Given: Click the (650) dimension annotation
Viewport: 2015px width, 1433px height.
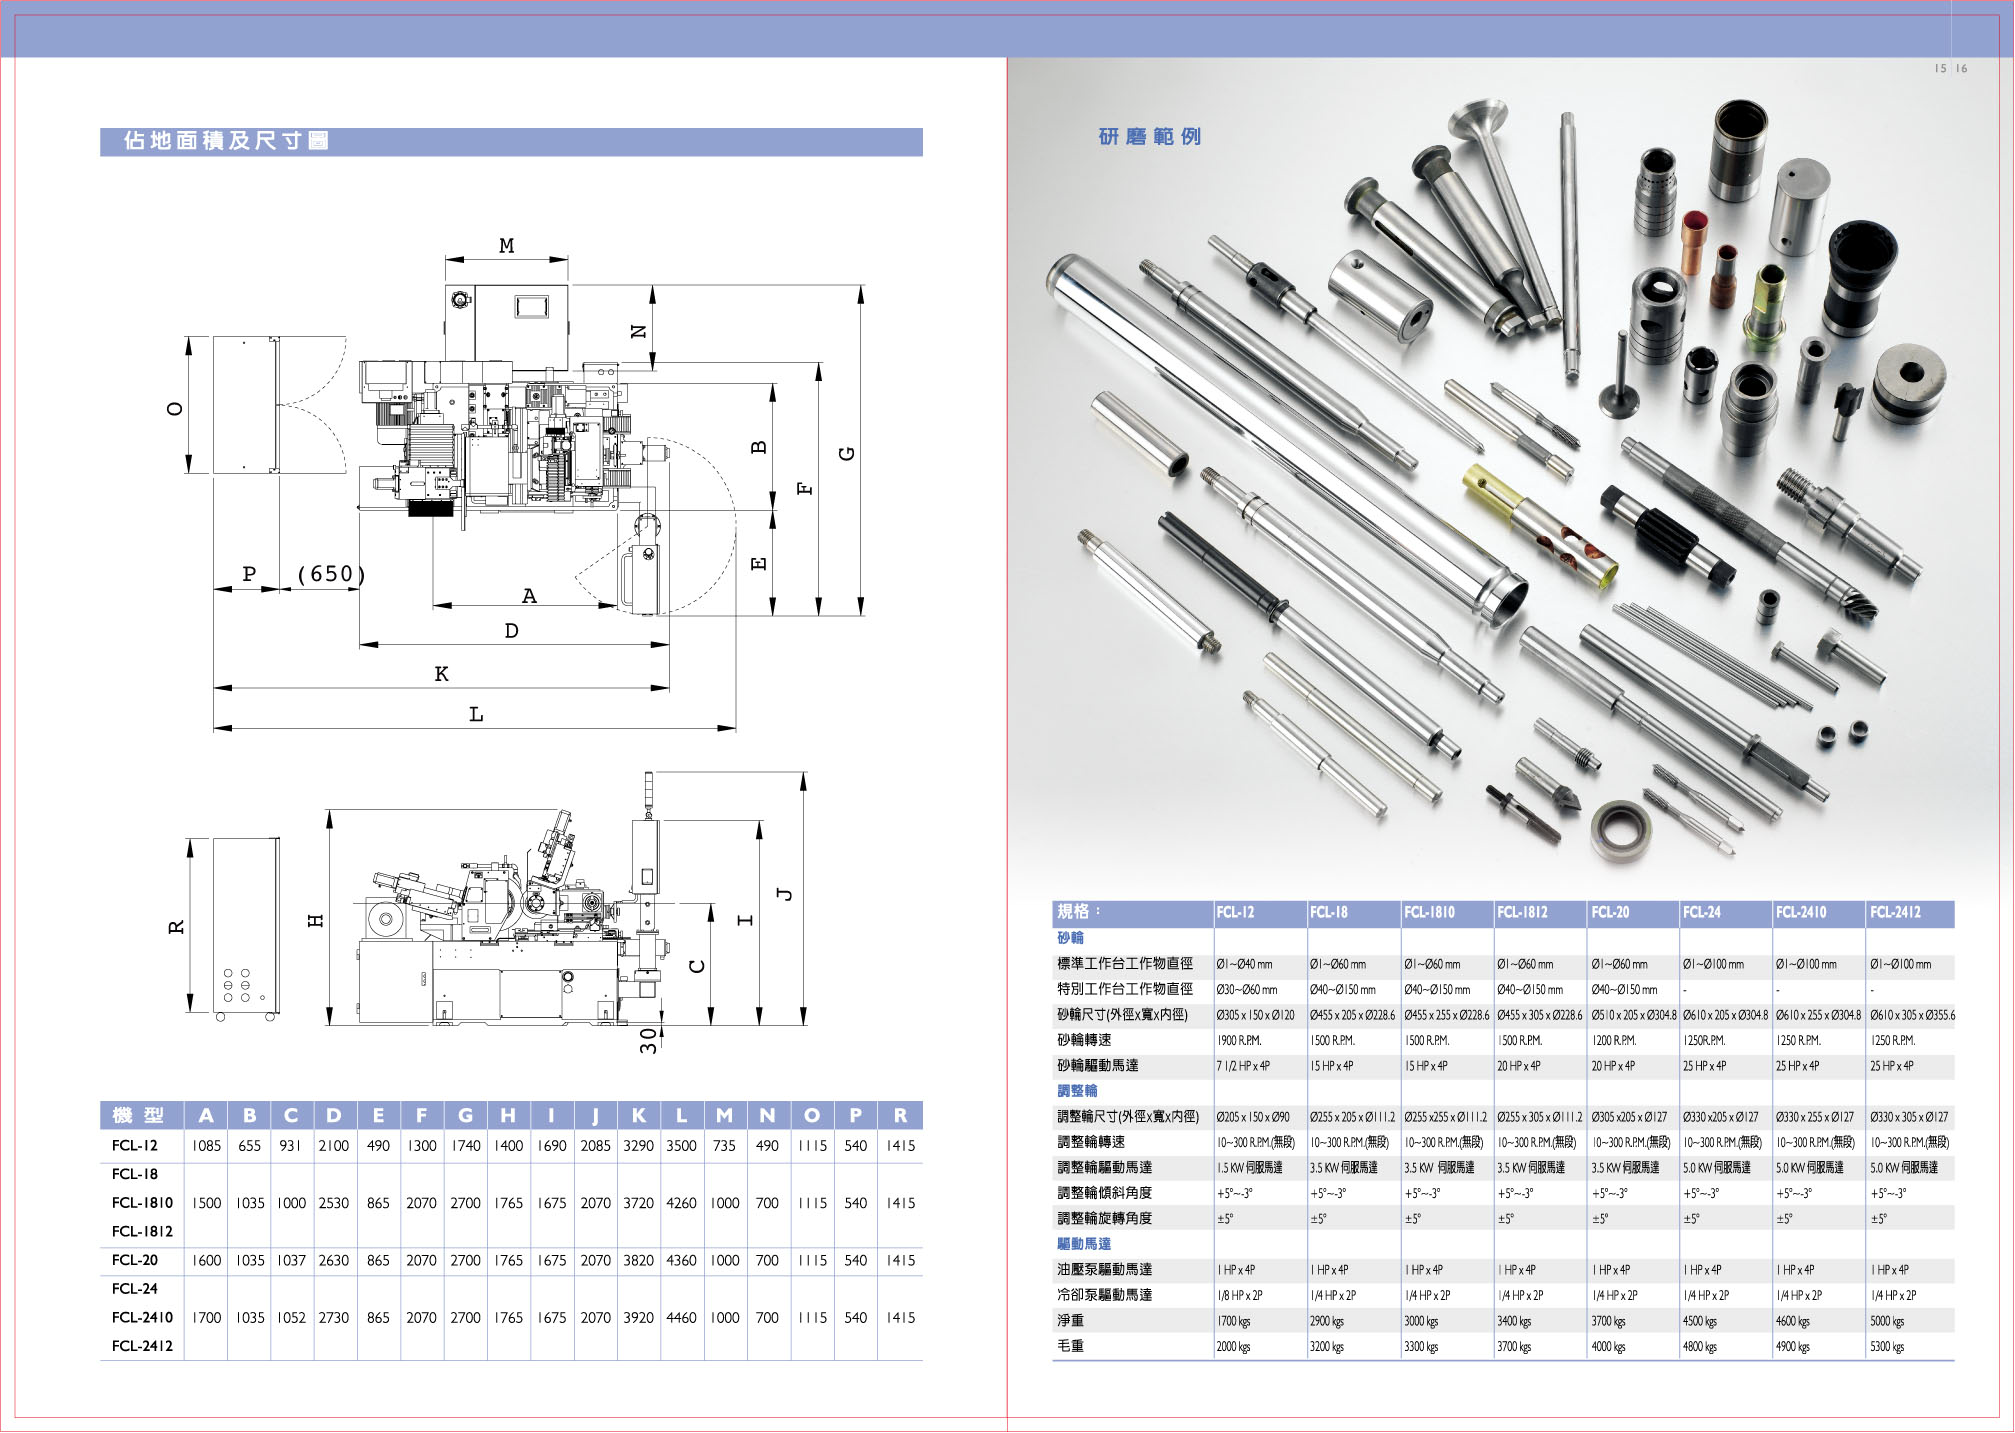Looking at the screenshot, I should tap(332, 574).
